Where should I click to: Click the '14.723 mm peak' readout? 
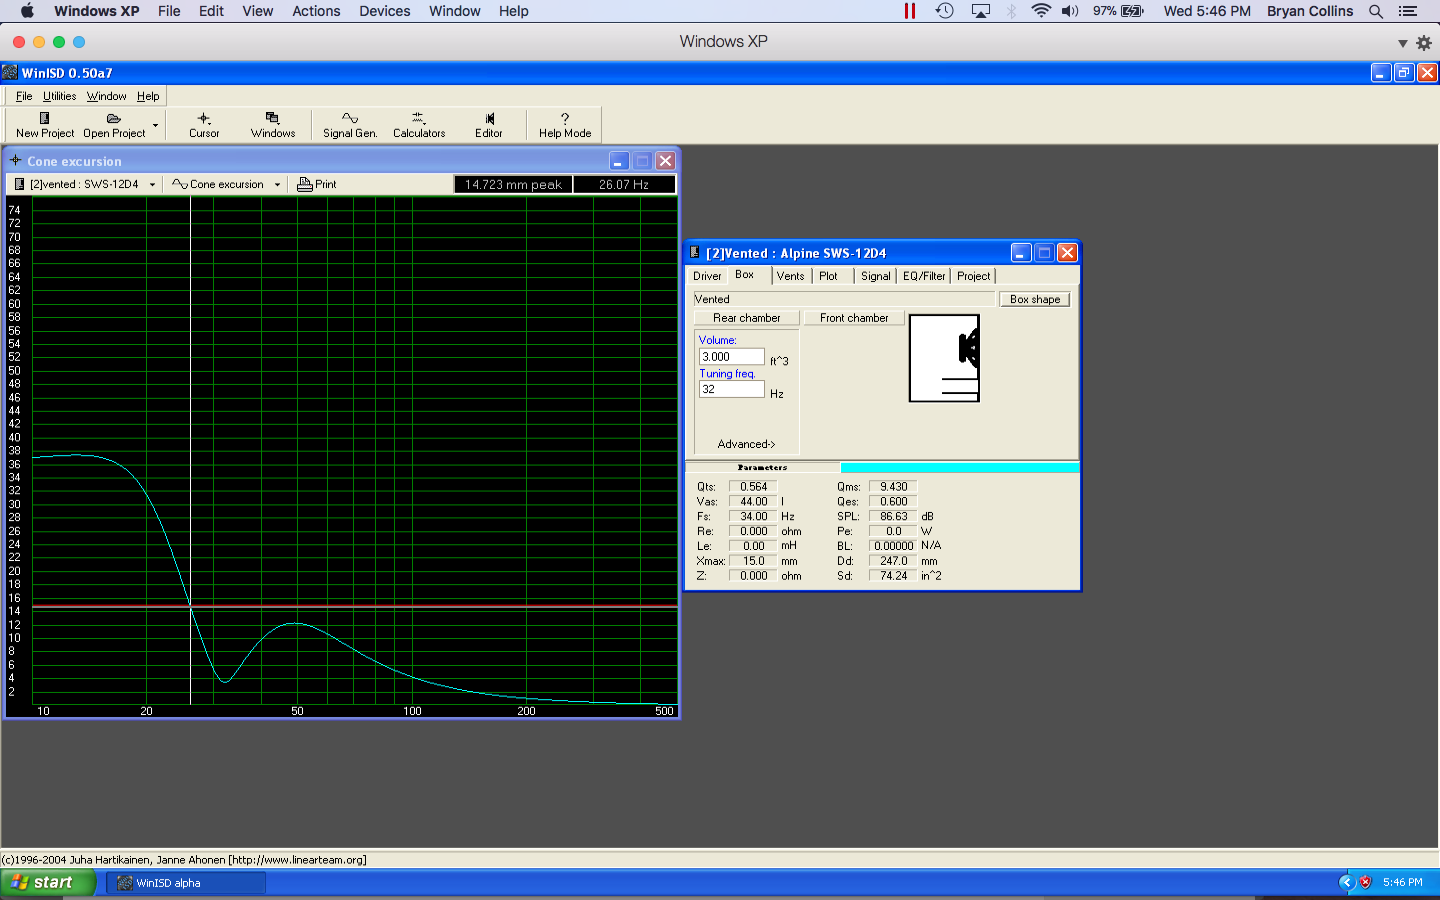[x=513, y=184]
